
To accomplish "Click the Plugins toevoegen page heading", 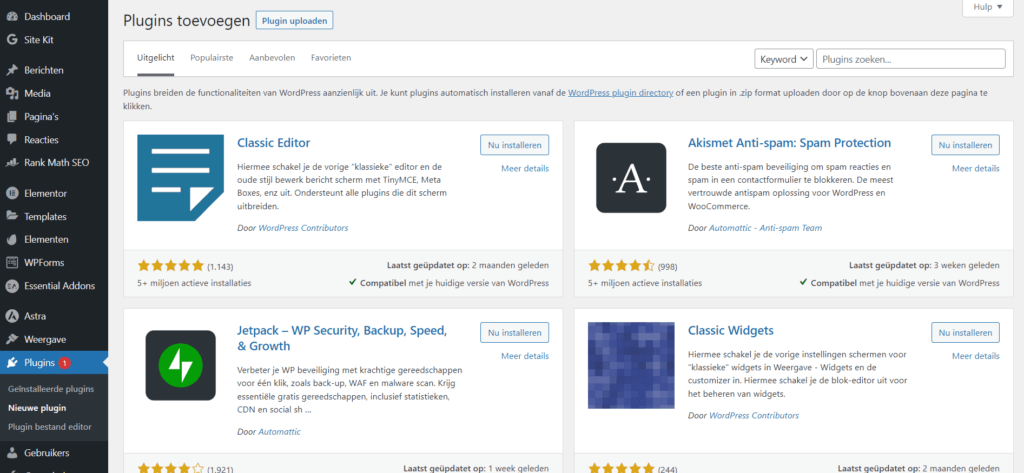I will pos(187,21).
